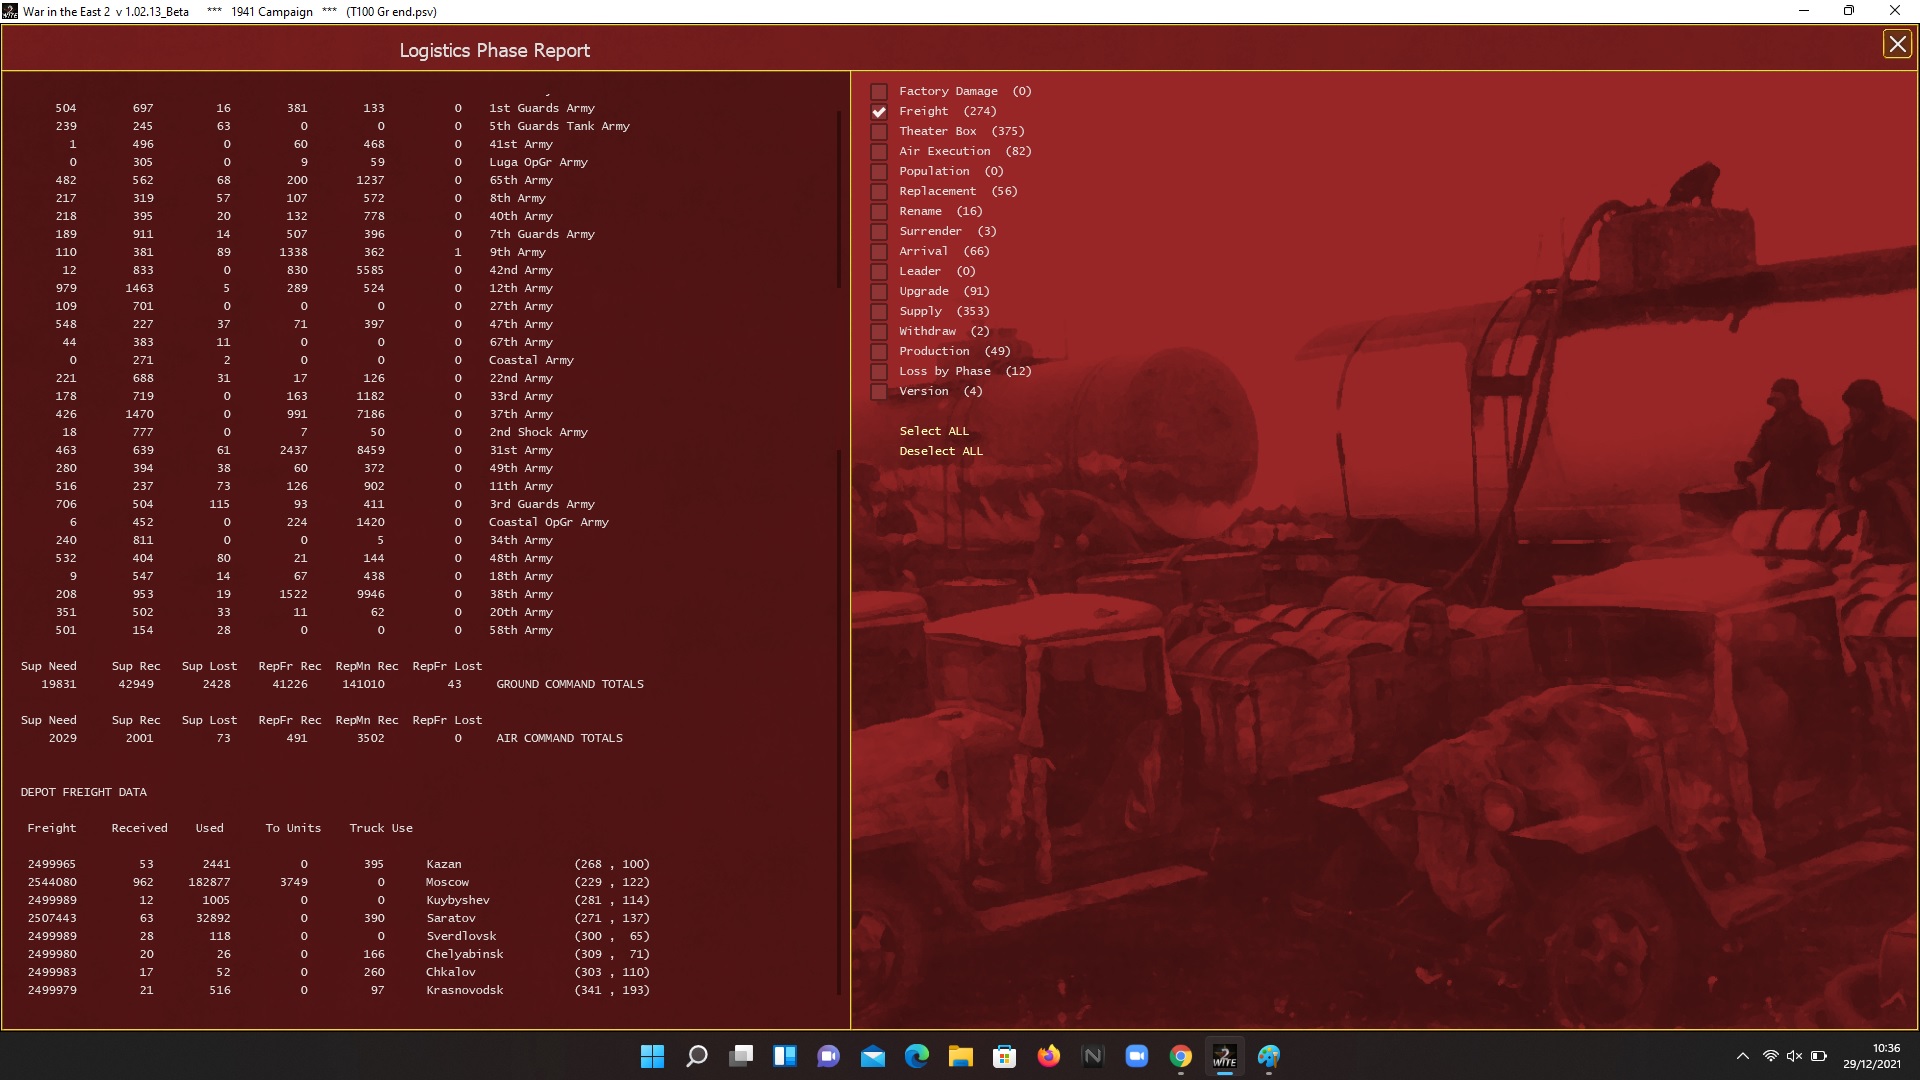Open File Explorer from taskbar

click(x=960, y=1056)
